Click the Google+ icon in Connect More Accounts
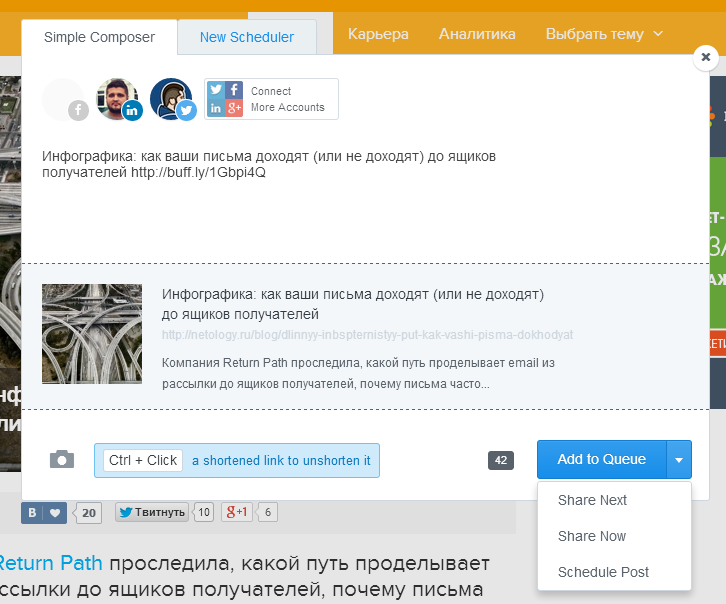726x604 pixels. coord(234,108)
